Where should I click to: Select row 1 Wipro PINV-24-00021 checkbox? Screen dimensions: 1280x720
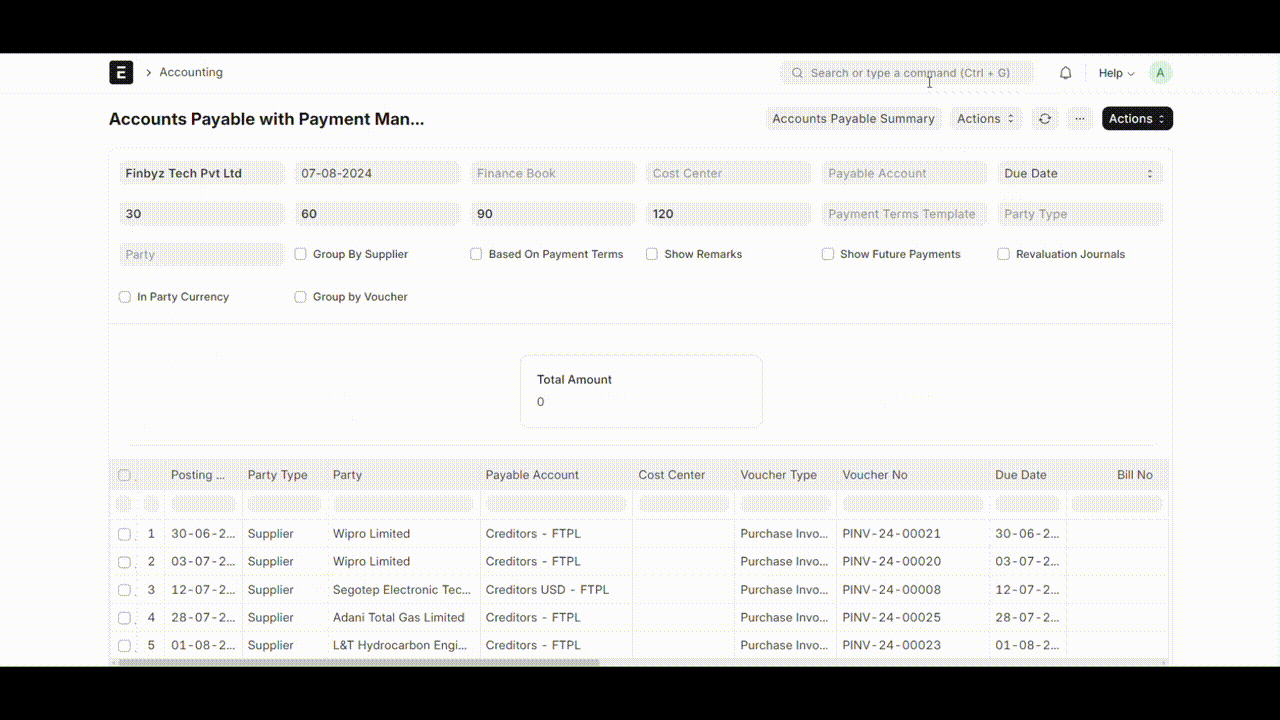tap(124, 534)
